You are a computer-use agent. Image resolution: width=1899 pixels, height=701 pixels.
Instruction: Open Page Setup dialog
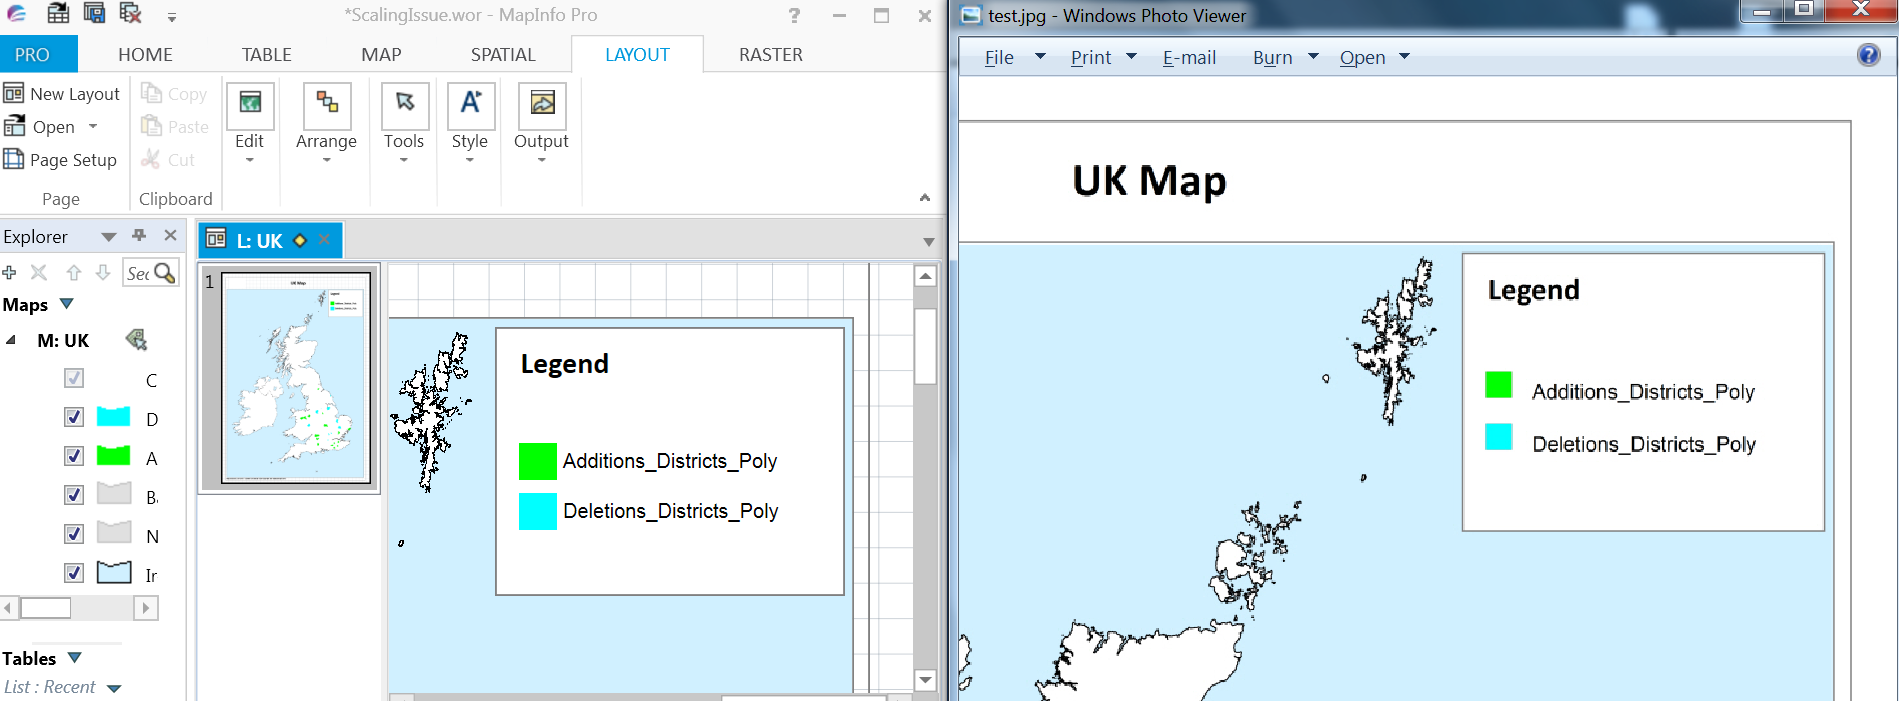click(60, 160)
